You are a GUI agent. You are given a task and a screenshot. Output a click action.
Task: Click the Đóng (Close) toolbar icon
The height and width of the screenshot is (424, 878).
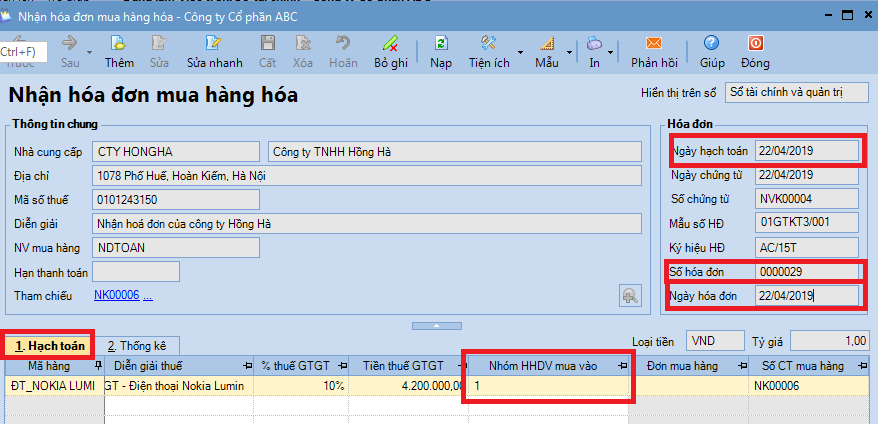755,50
